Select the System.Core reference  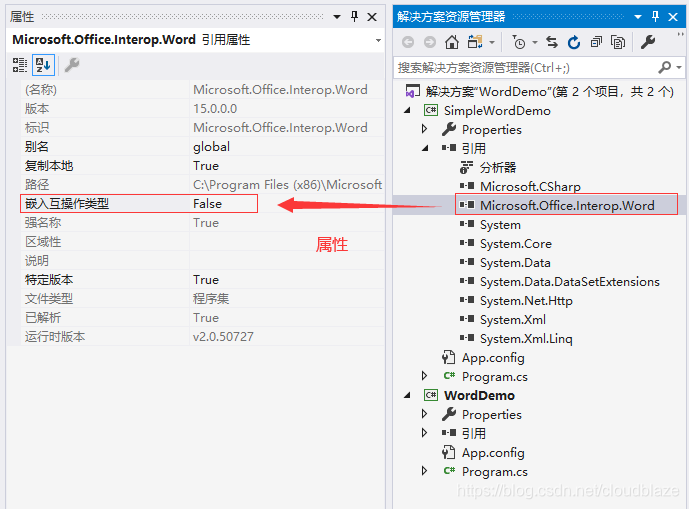(x=515, y=244)
